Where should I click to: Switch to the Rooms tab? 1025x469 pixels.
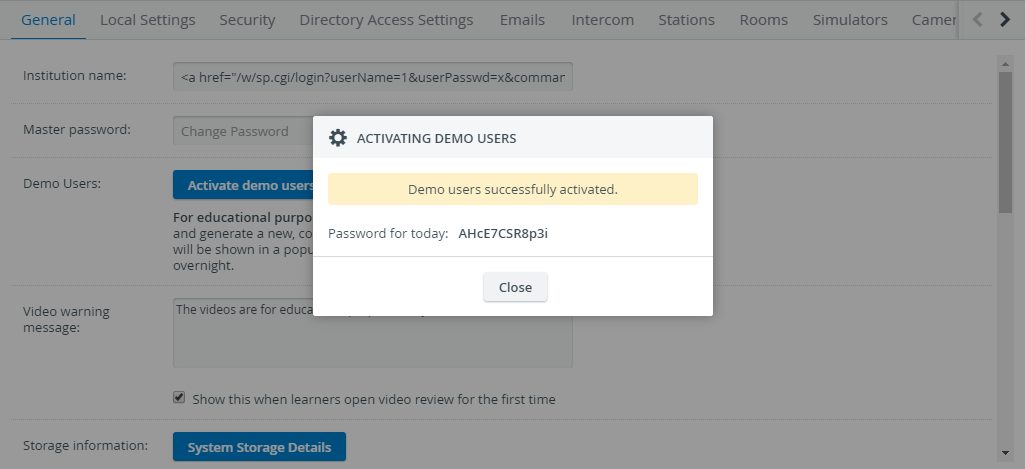[764, 20]
